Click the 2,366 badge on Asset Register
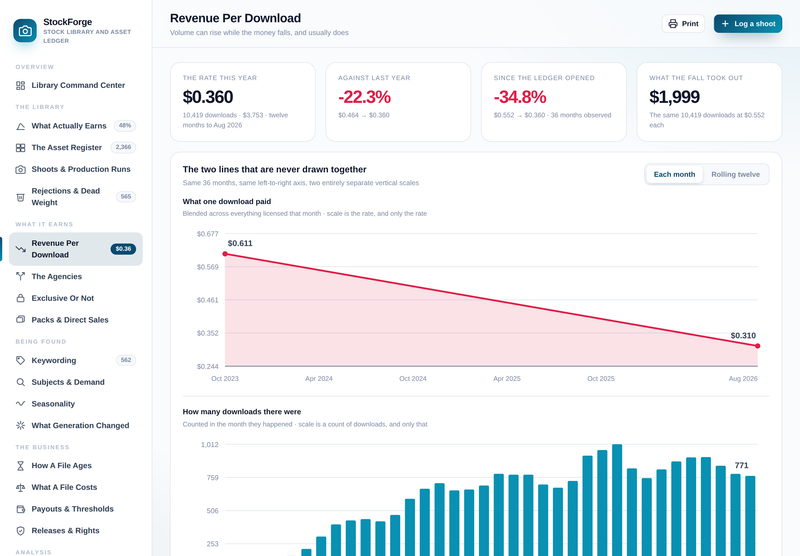 123,147
